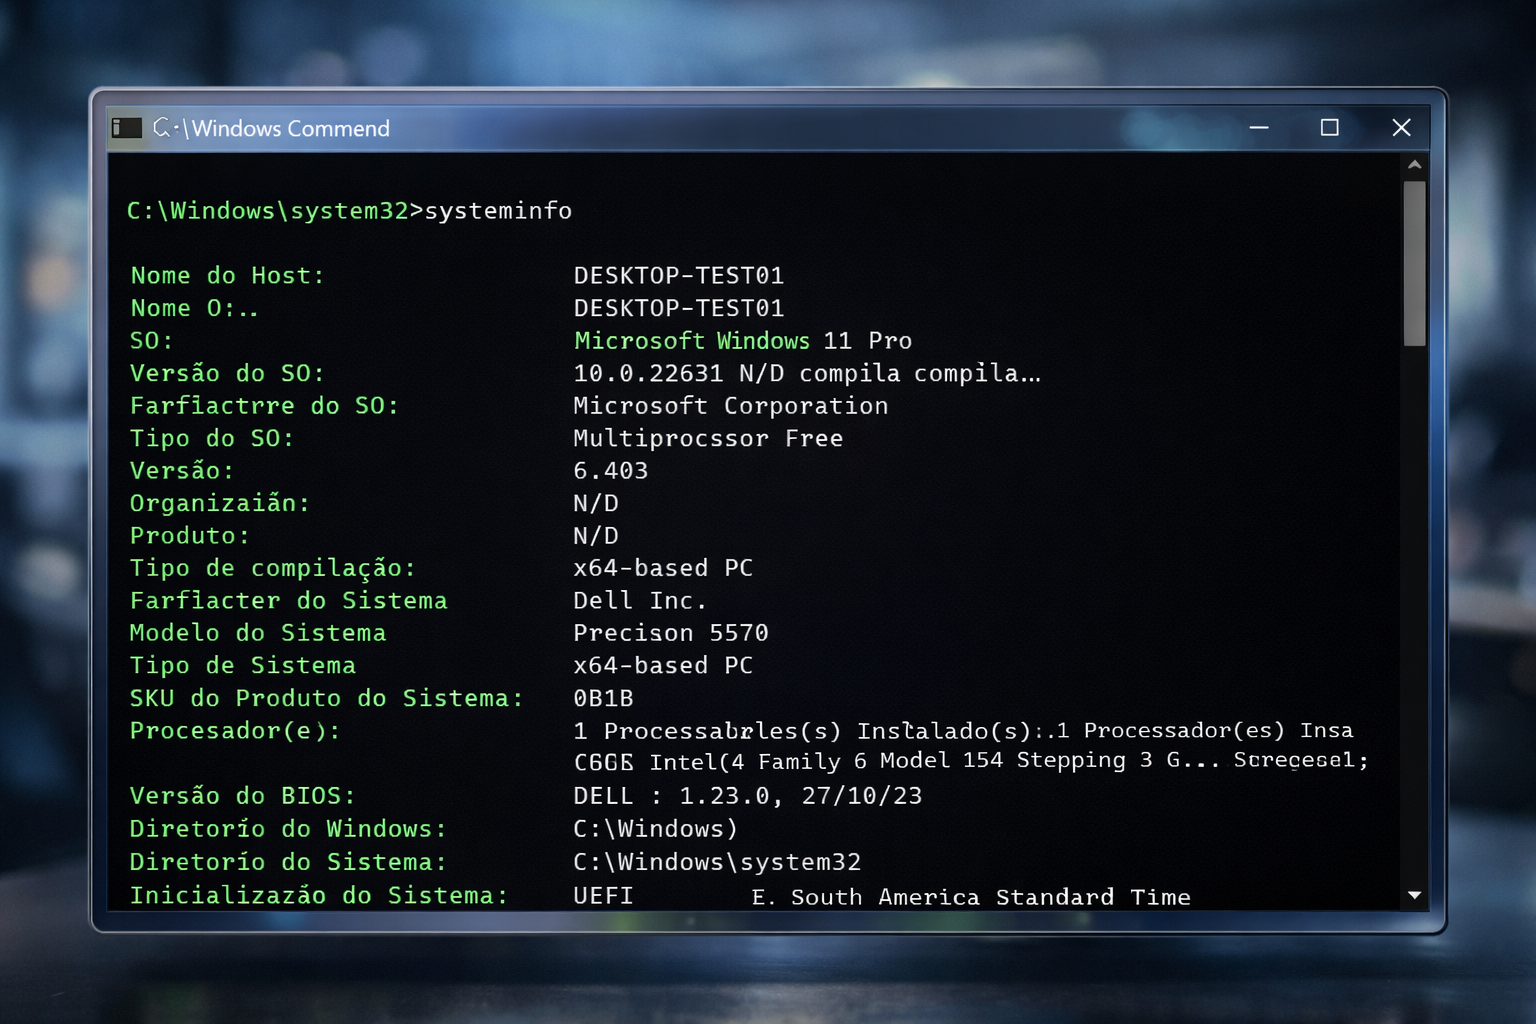Click the vertical scrollbar thumb
The image size is (1536, 1024).
tap(1414, 262)
